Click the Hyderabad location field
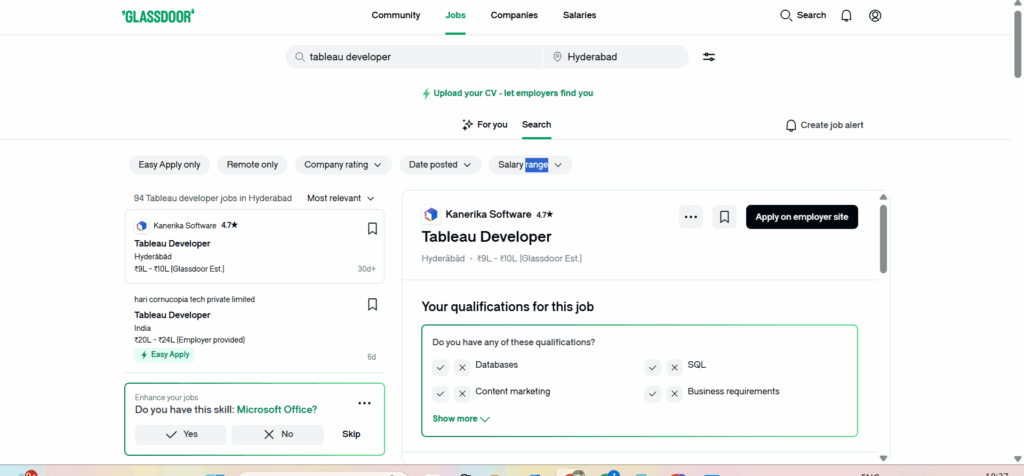 [616, 57]
